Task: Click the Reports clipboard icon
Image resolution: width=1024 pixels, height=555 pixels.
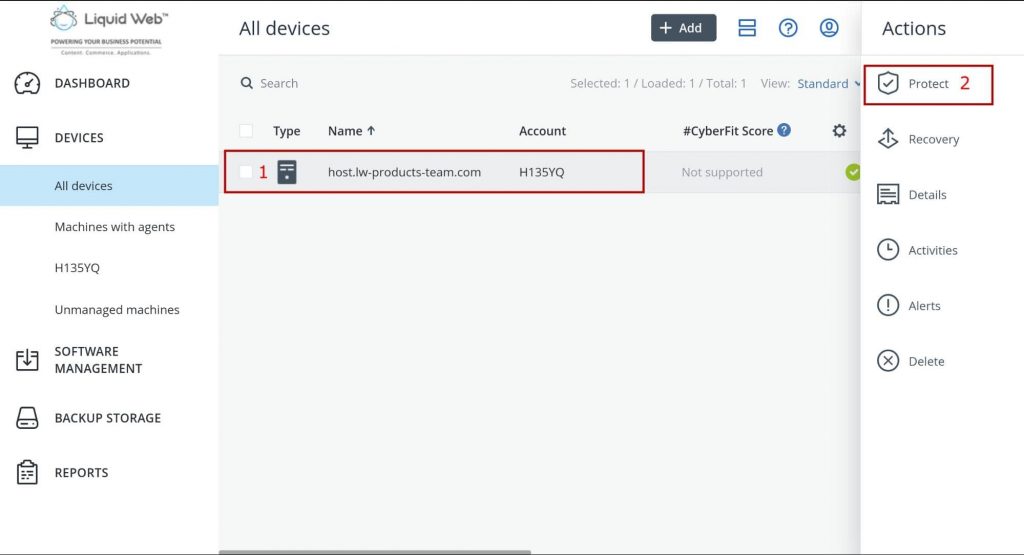Action: point(27,472)
